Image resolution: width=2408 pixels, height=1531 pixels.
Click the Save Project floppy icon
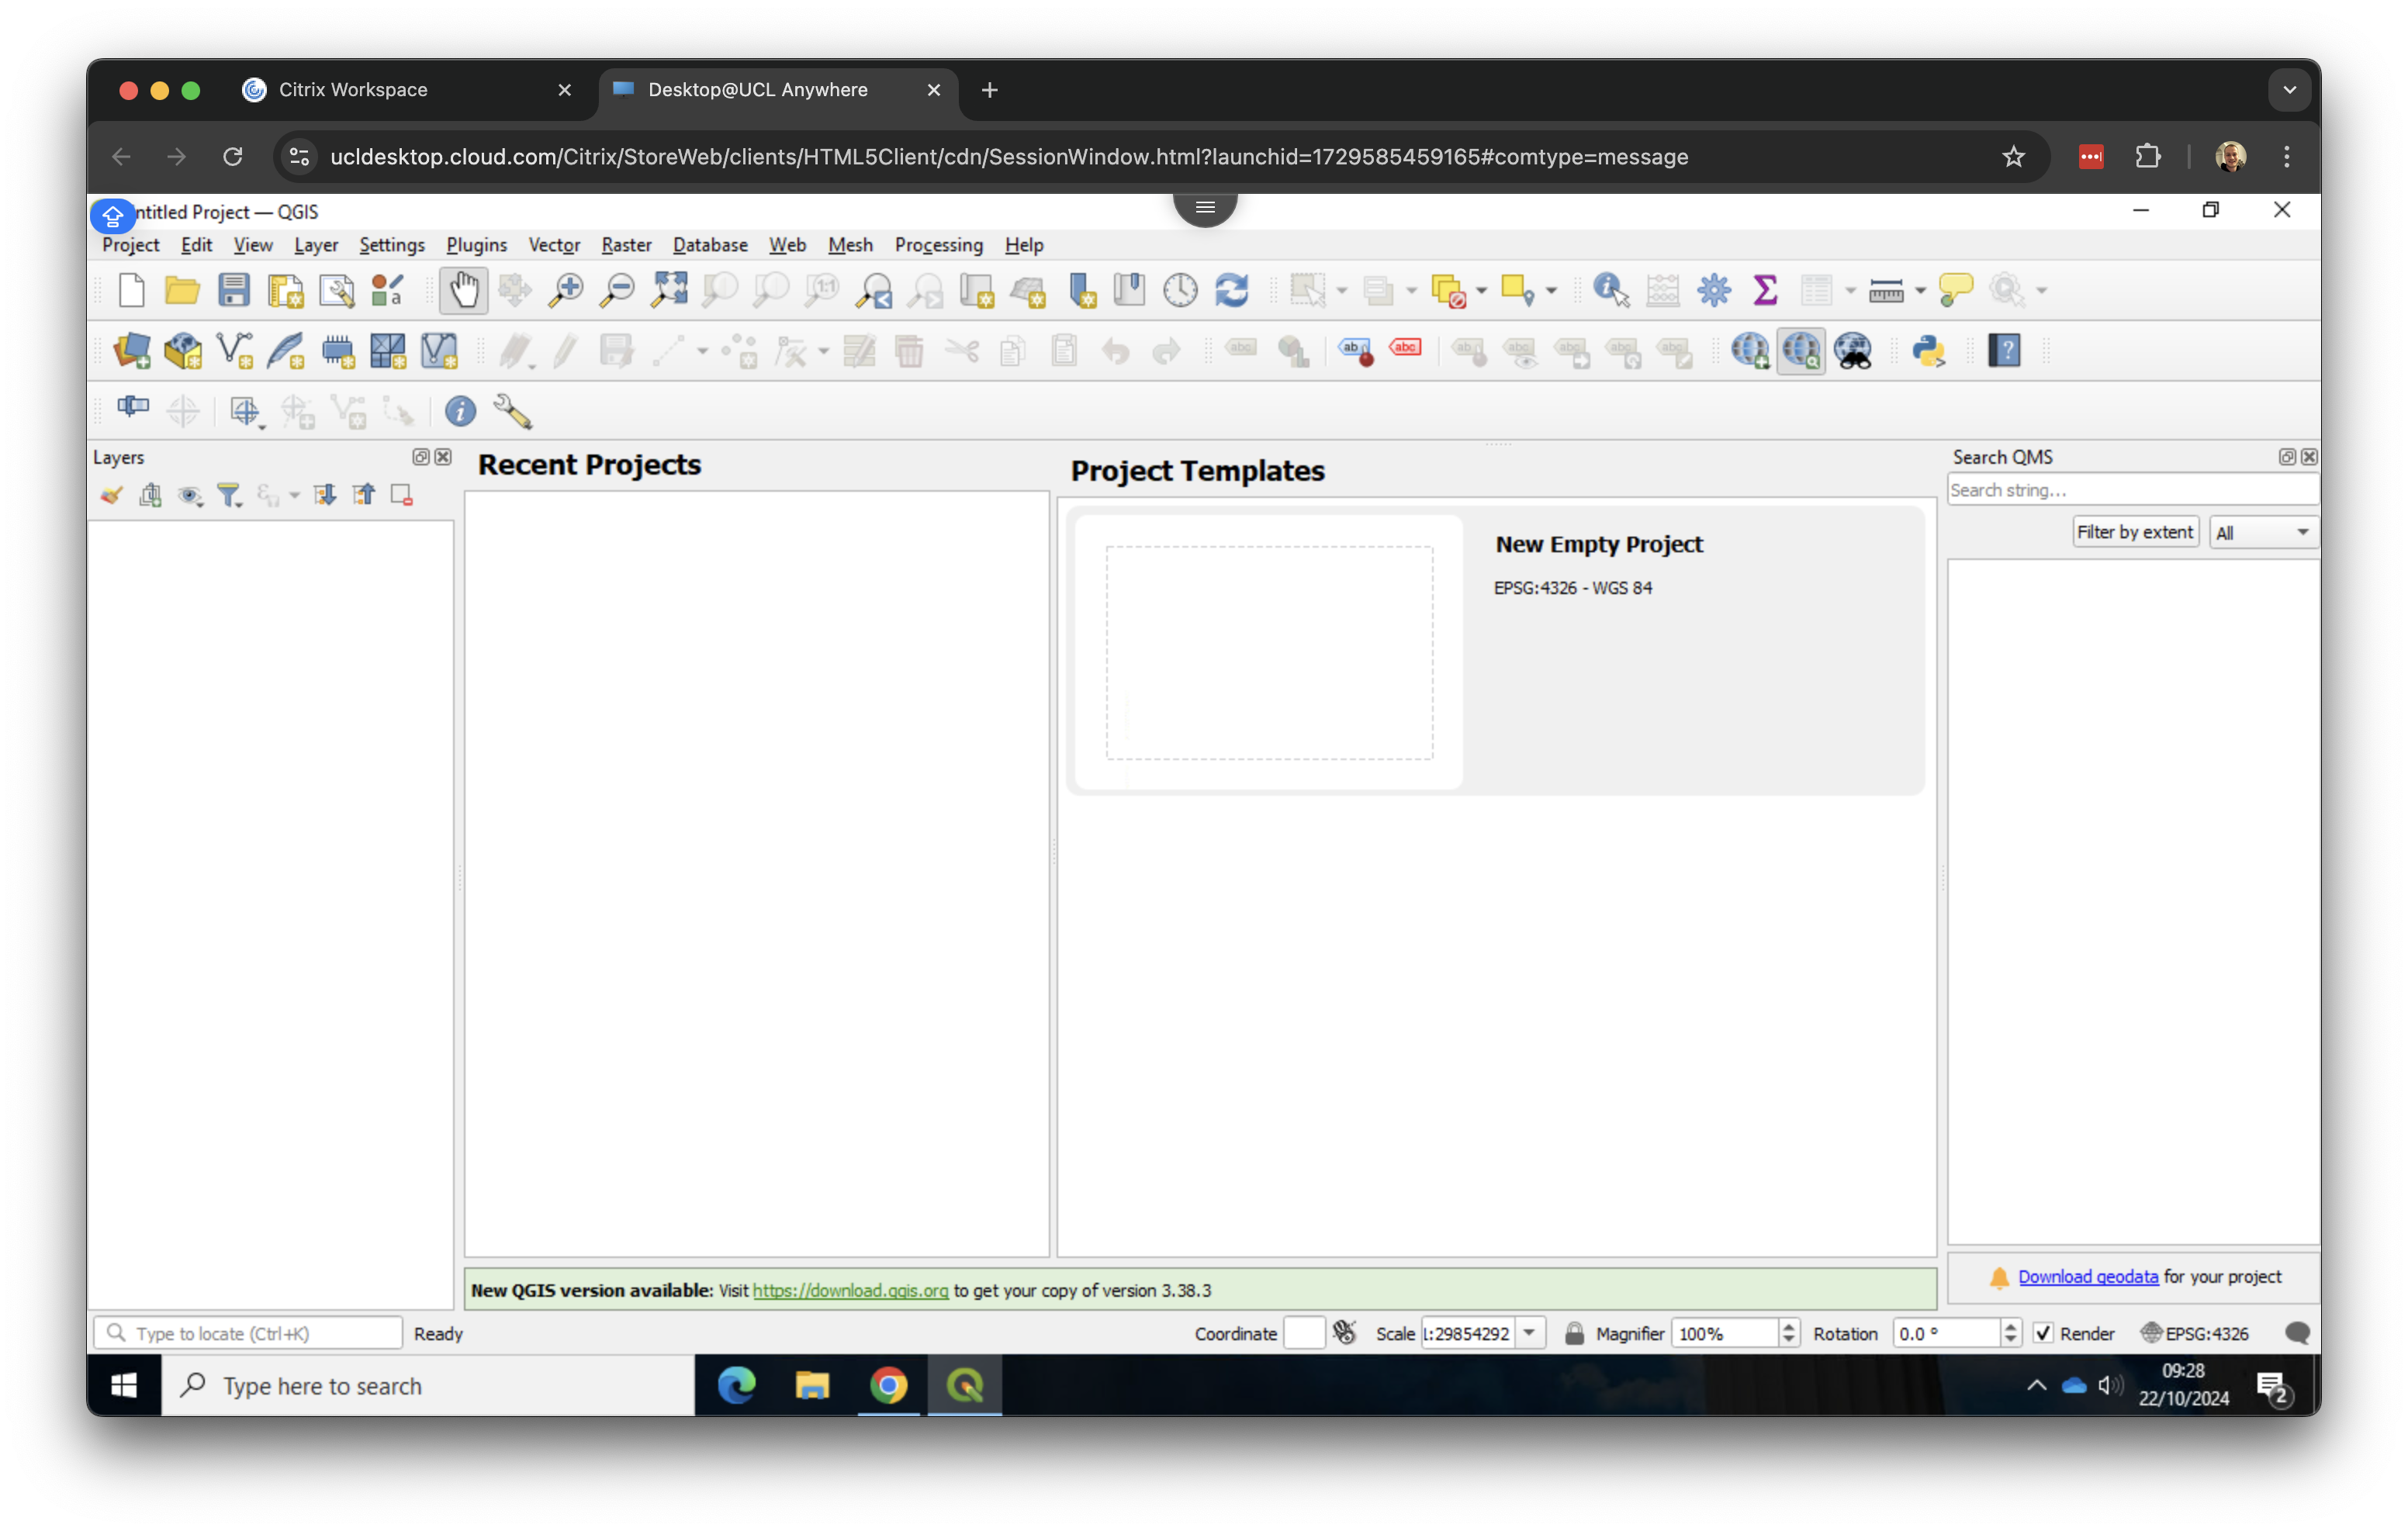tap(234, 290)
